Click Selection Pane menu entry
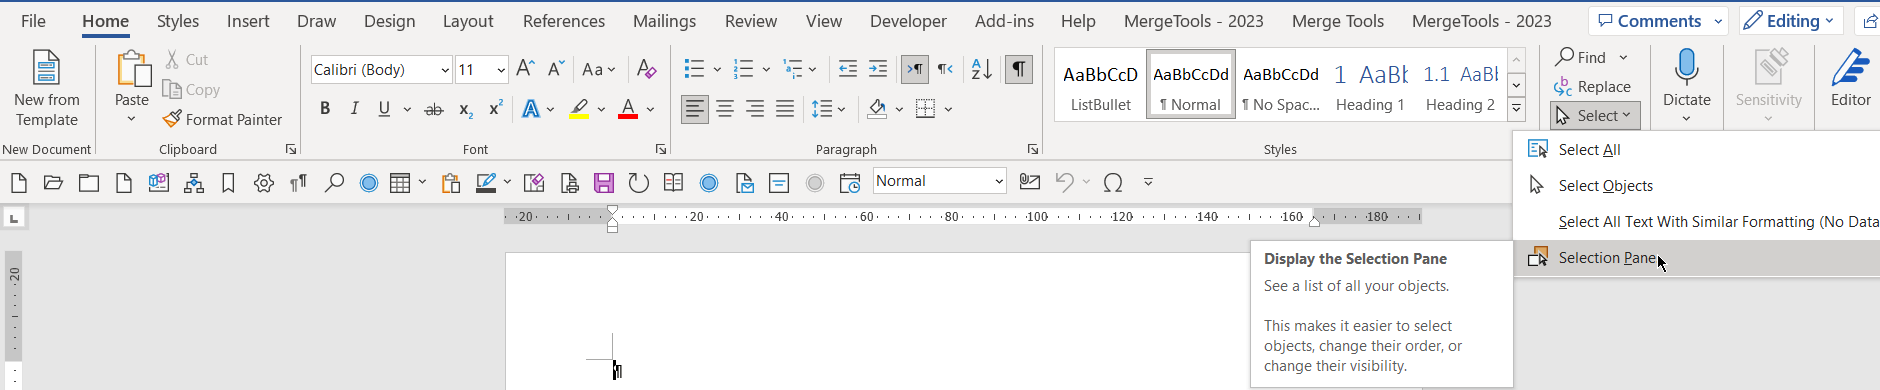The height and width of the screenshot is (390, 1880). tap(1696, 257)
